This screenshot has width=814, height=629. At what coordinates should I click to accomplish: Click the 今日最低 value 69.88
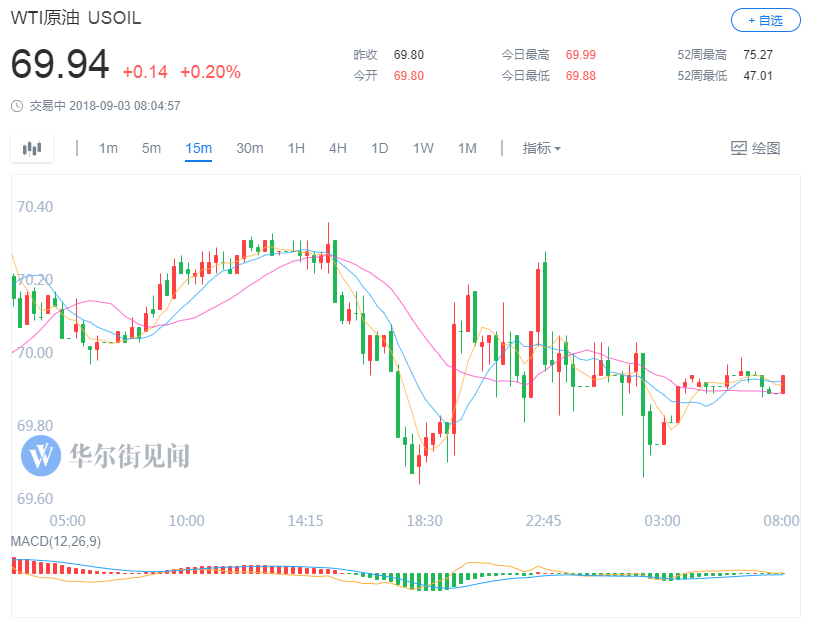pos(580,76)
